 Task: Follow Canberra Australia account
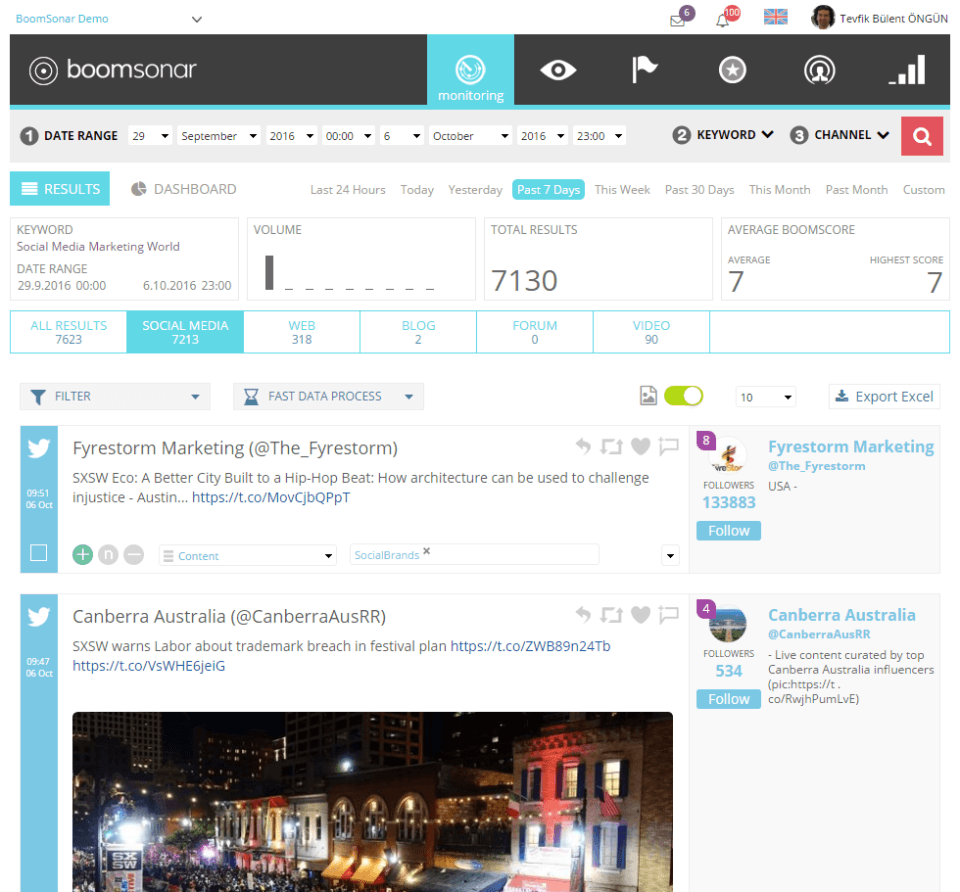(x=729, y=699)
